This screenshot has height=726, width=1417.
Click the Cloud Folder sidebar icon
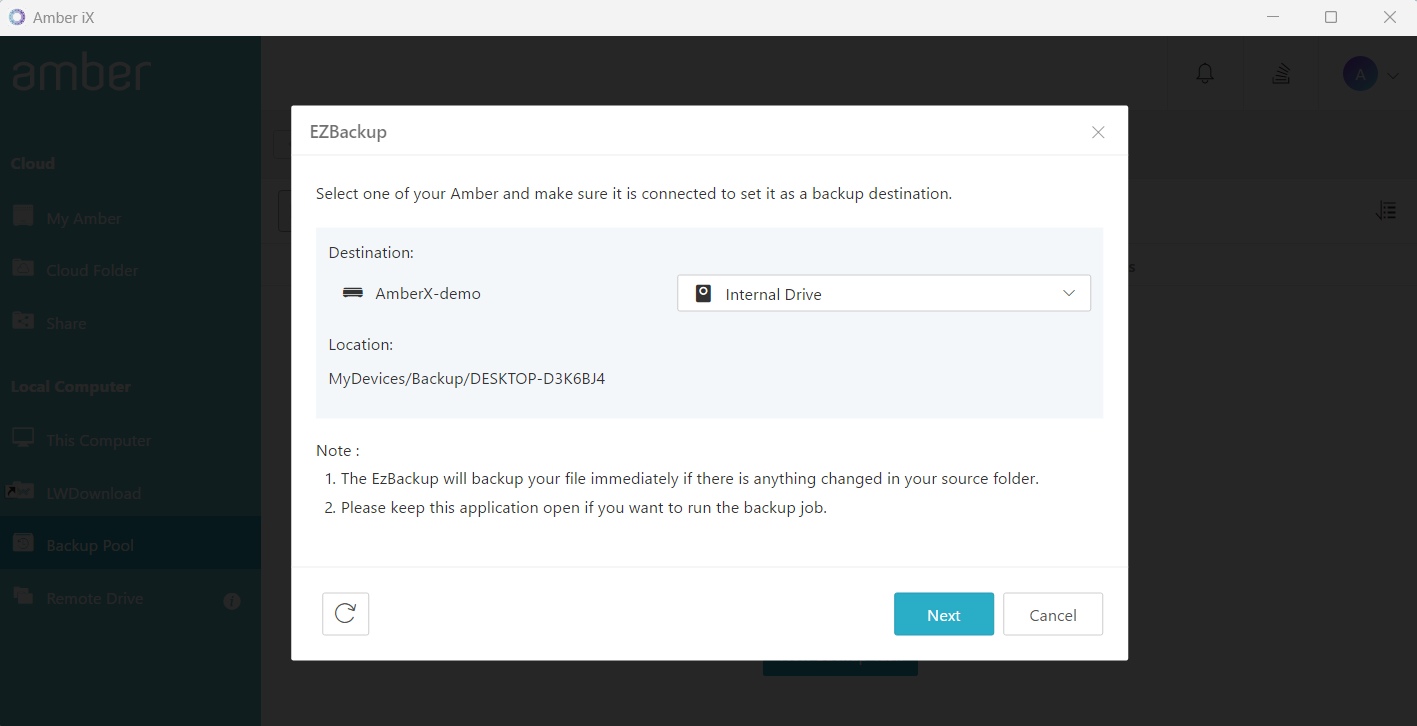23,268
